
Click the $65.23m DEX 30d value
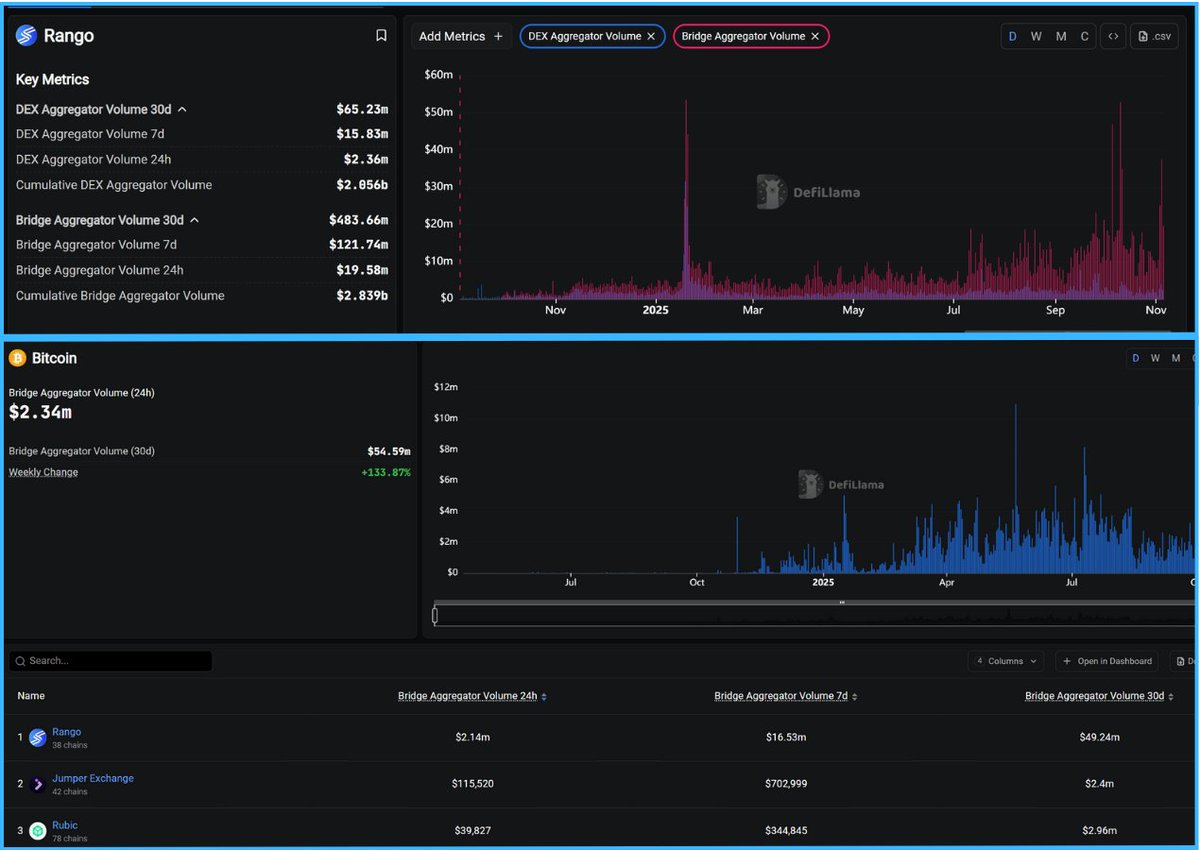click(362, 109)
